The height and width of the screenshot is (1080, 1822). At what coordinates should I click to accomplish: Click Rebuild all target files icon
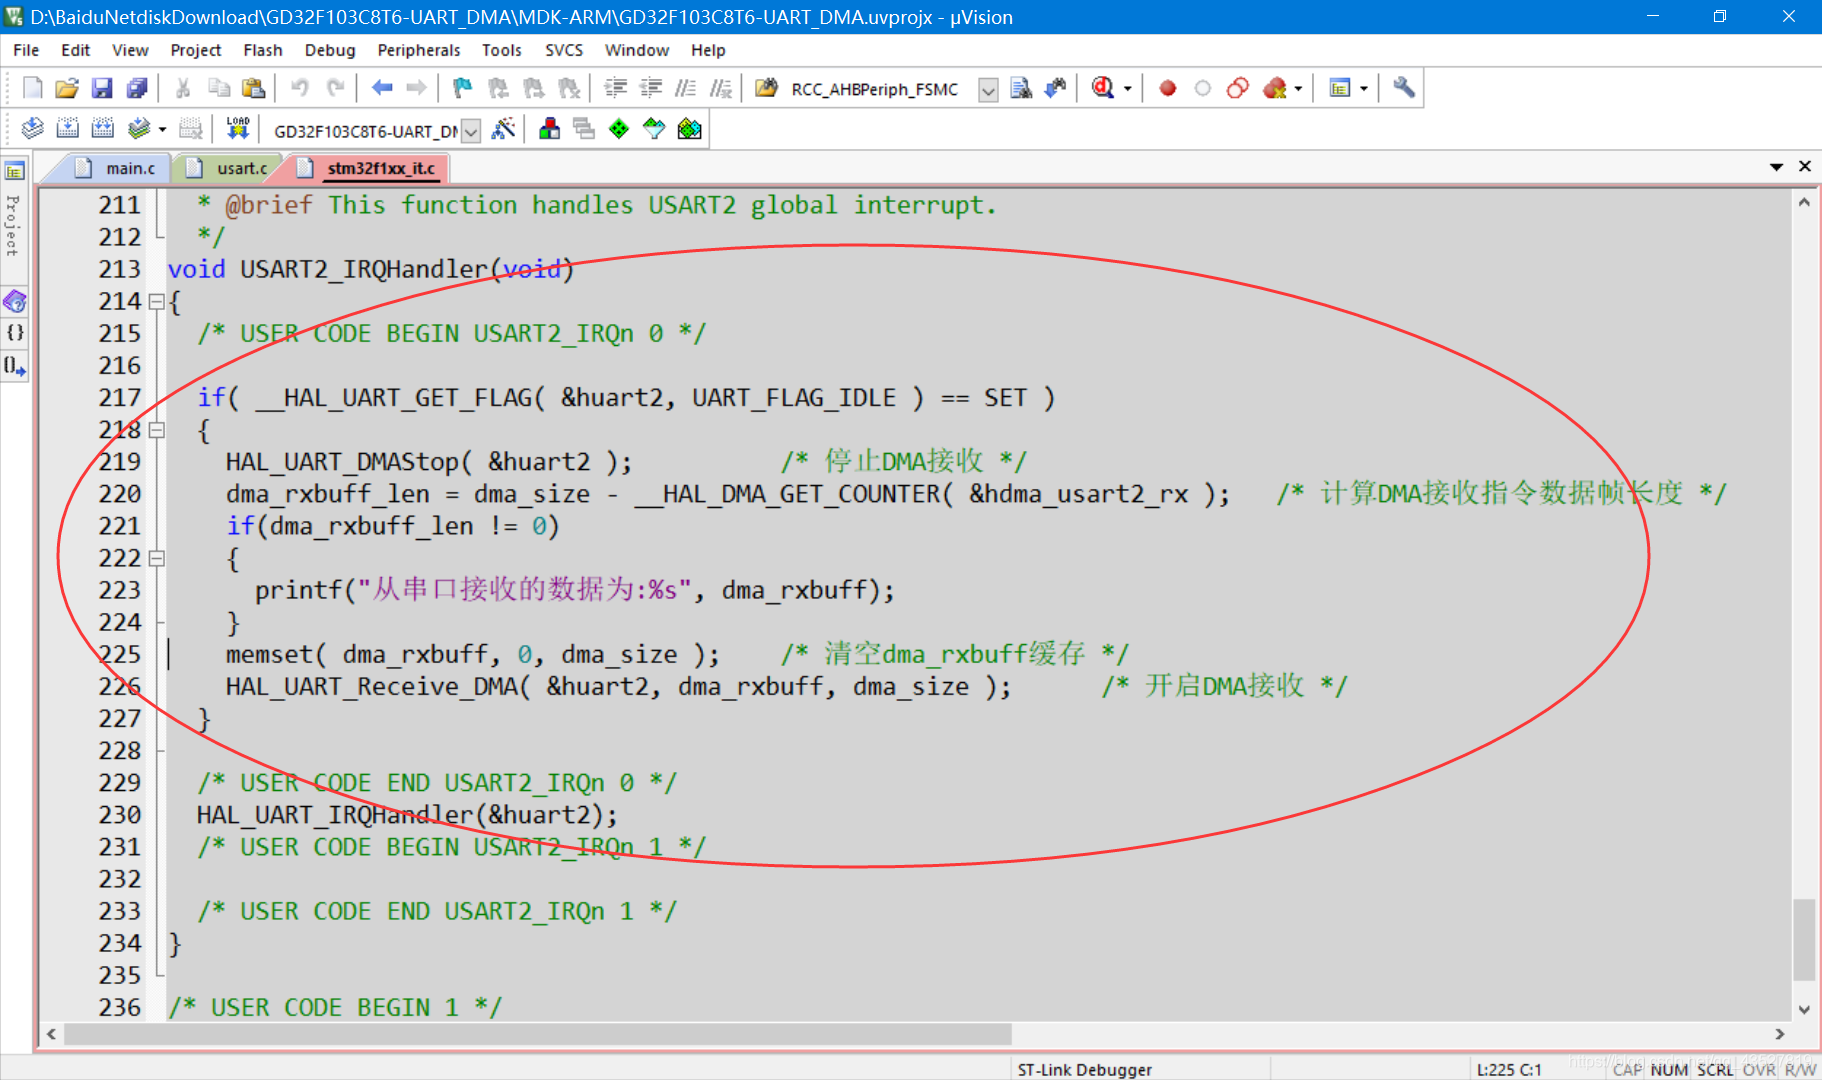[x=103, y=128]
